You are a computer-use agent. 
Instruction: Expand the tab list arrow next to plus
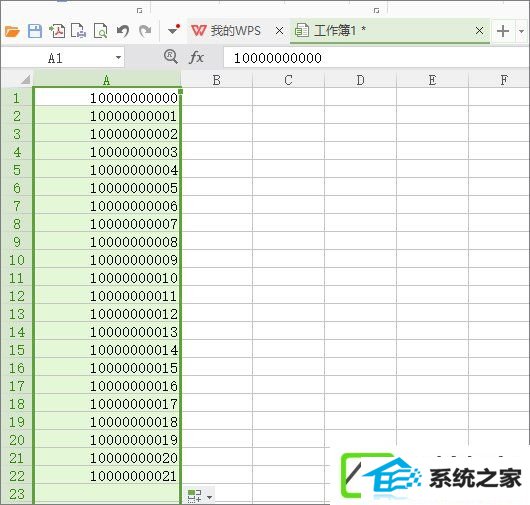(x=521, y=31)
